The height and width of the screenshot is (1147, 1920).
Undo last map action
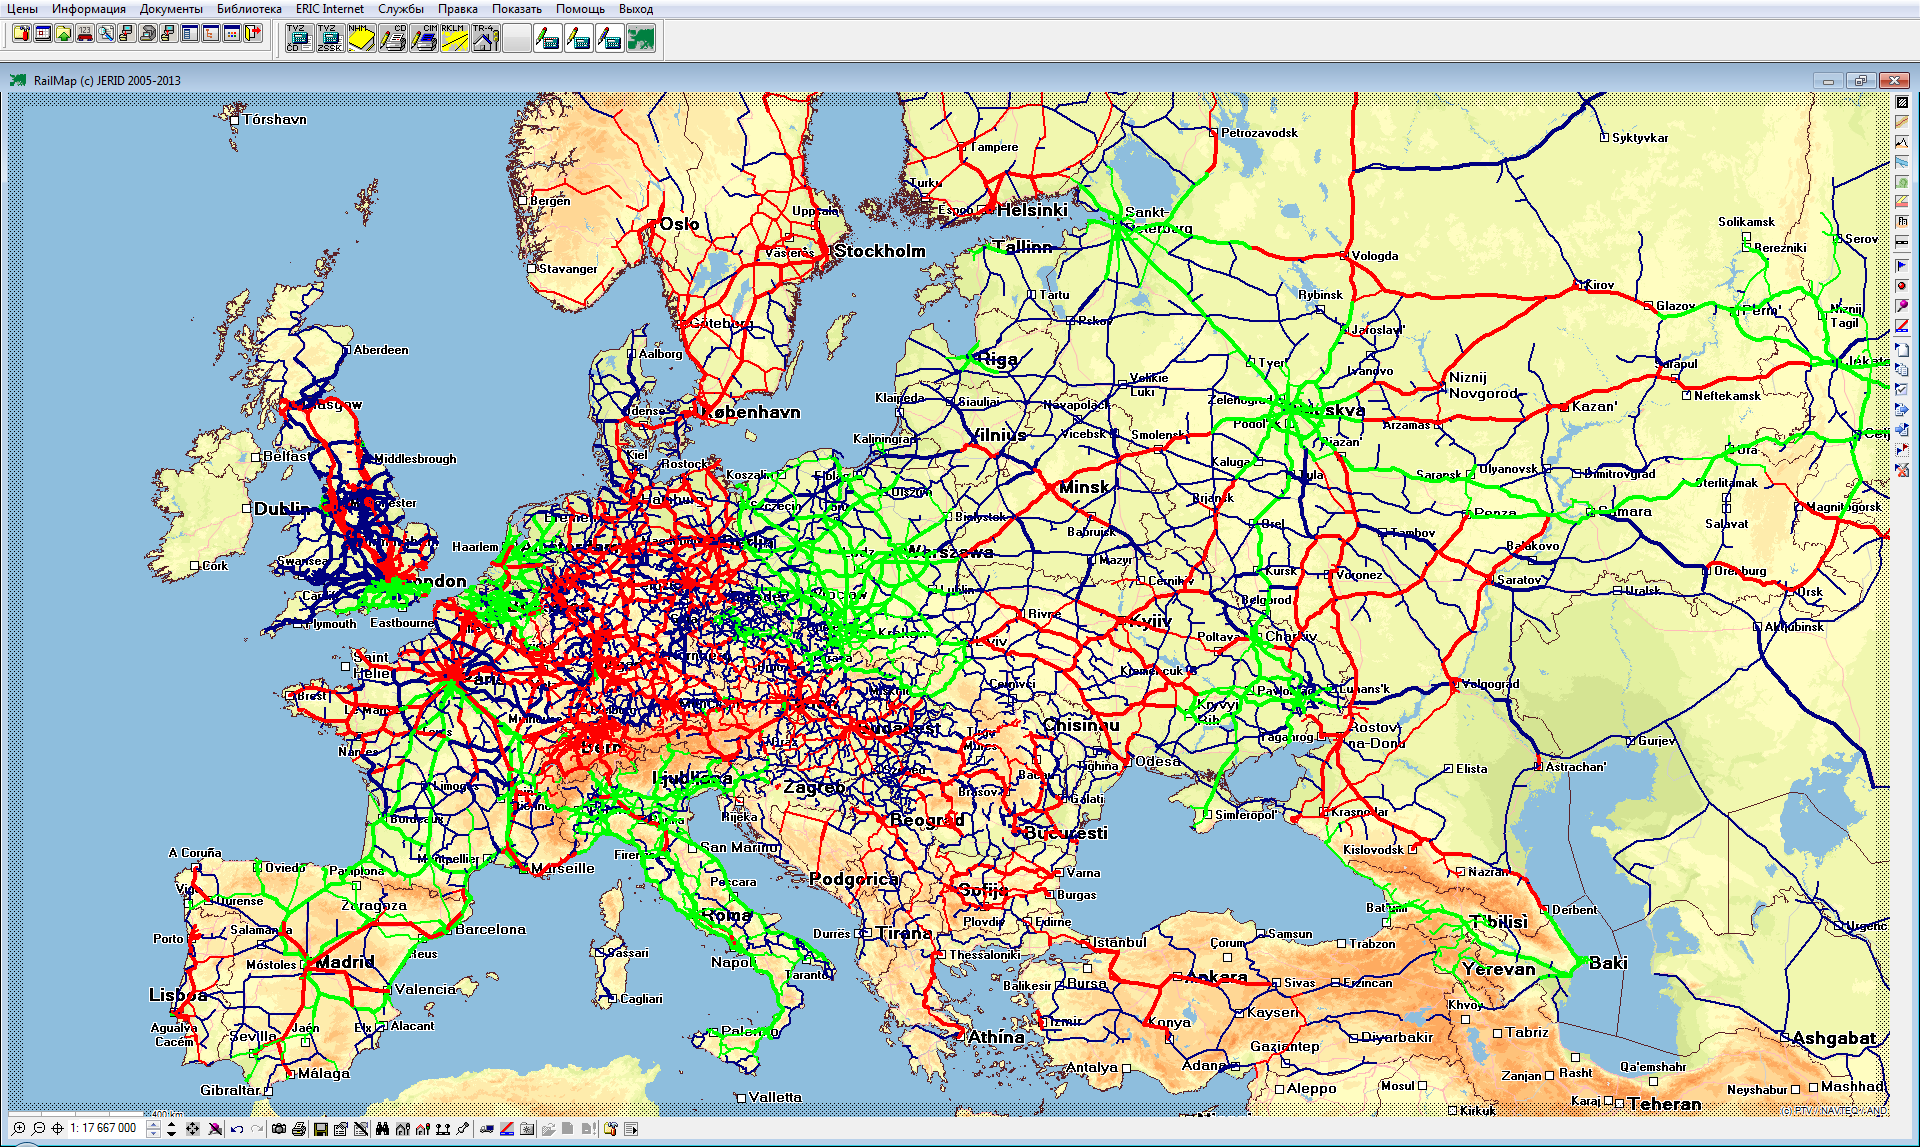[x=237, y=1129]
